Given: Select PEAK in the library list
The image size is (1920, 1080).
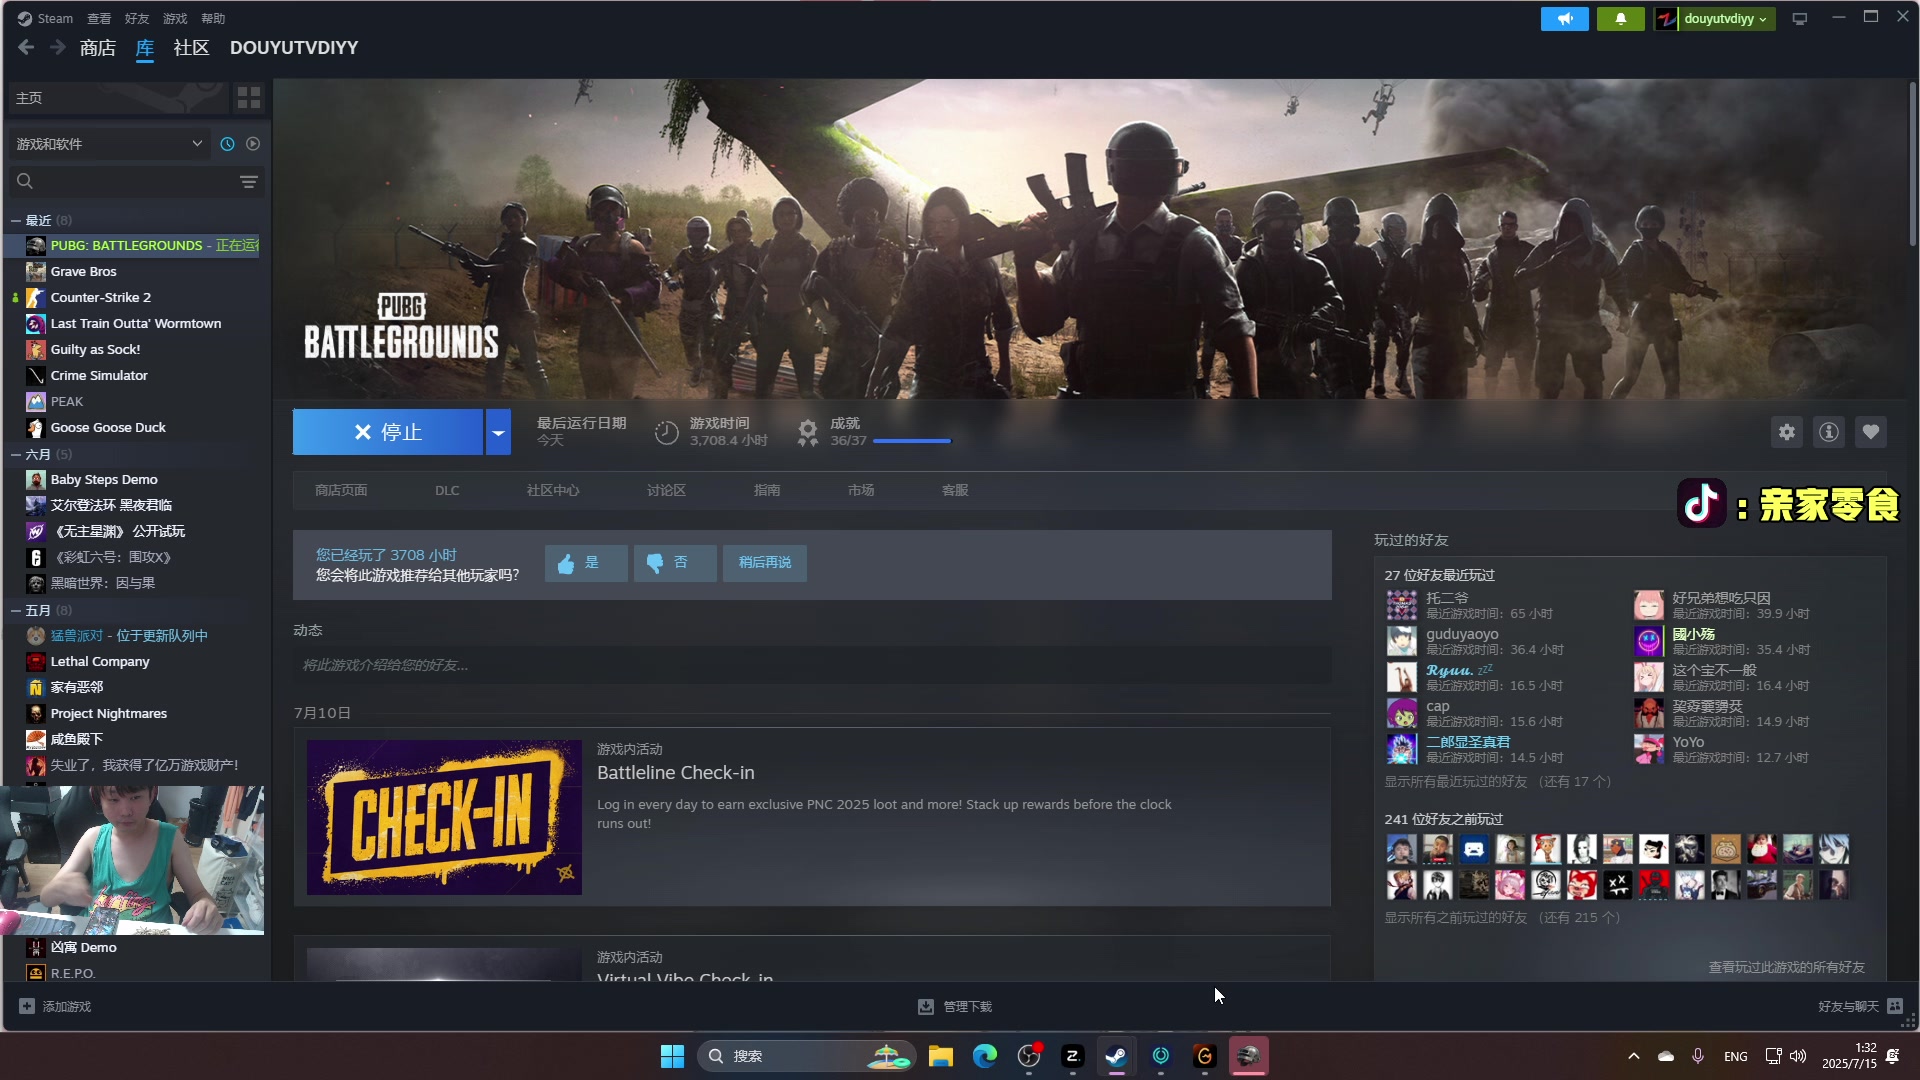Looking at the screenshot, I should [67, 401].
